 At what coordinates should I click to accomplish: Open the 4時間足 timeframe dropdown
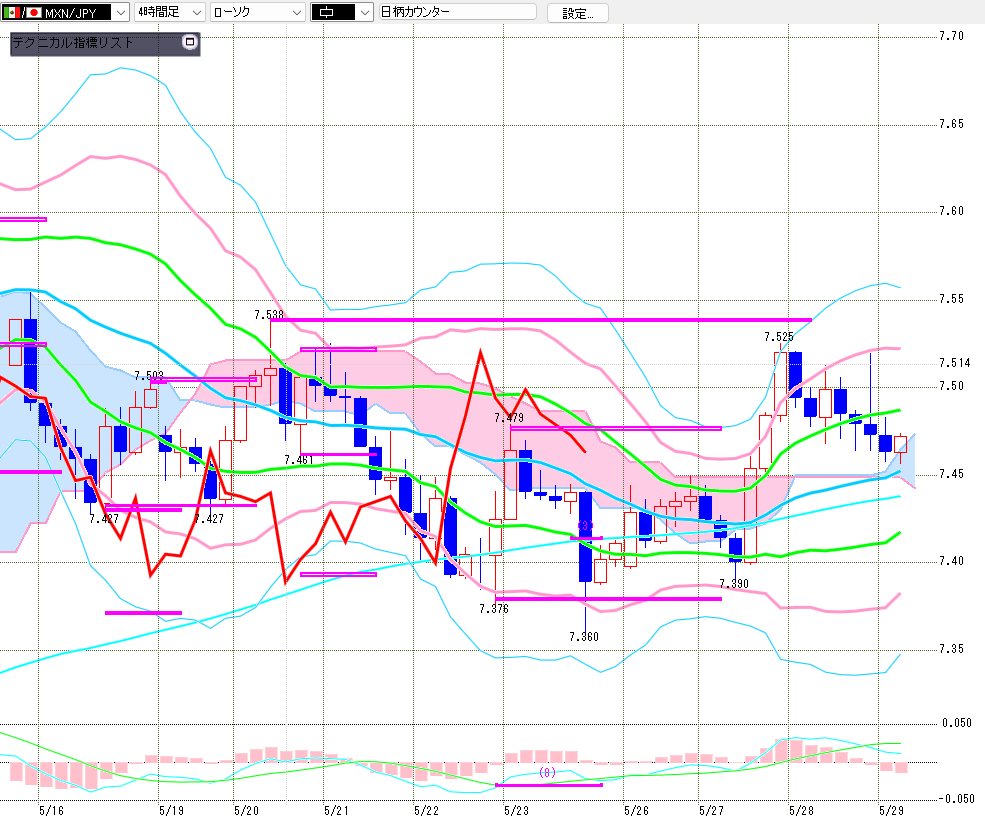pos(171,13)
